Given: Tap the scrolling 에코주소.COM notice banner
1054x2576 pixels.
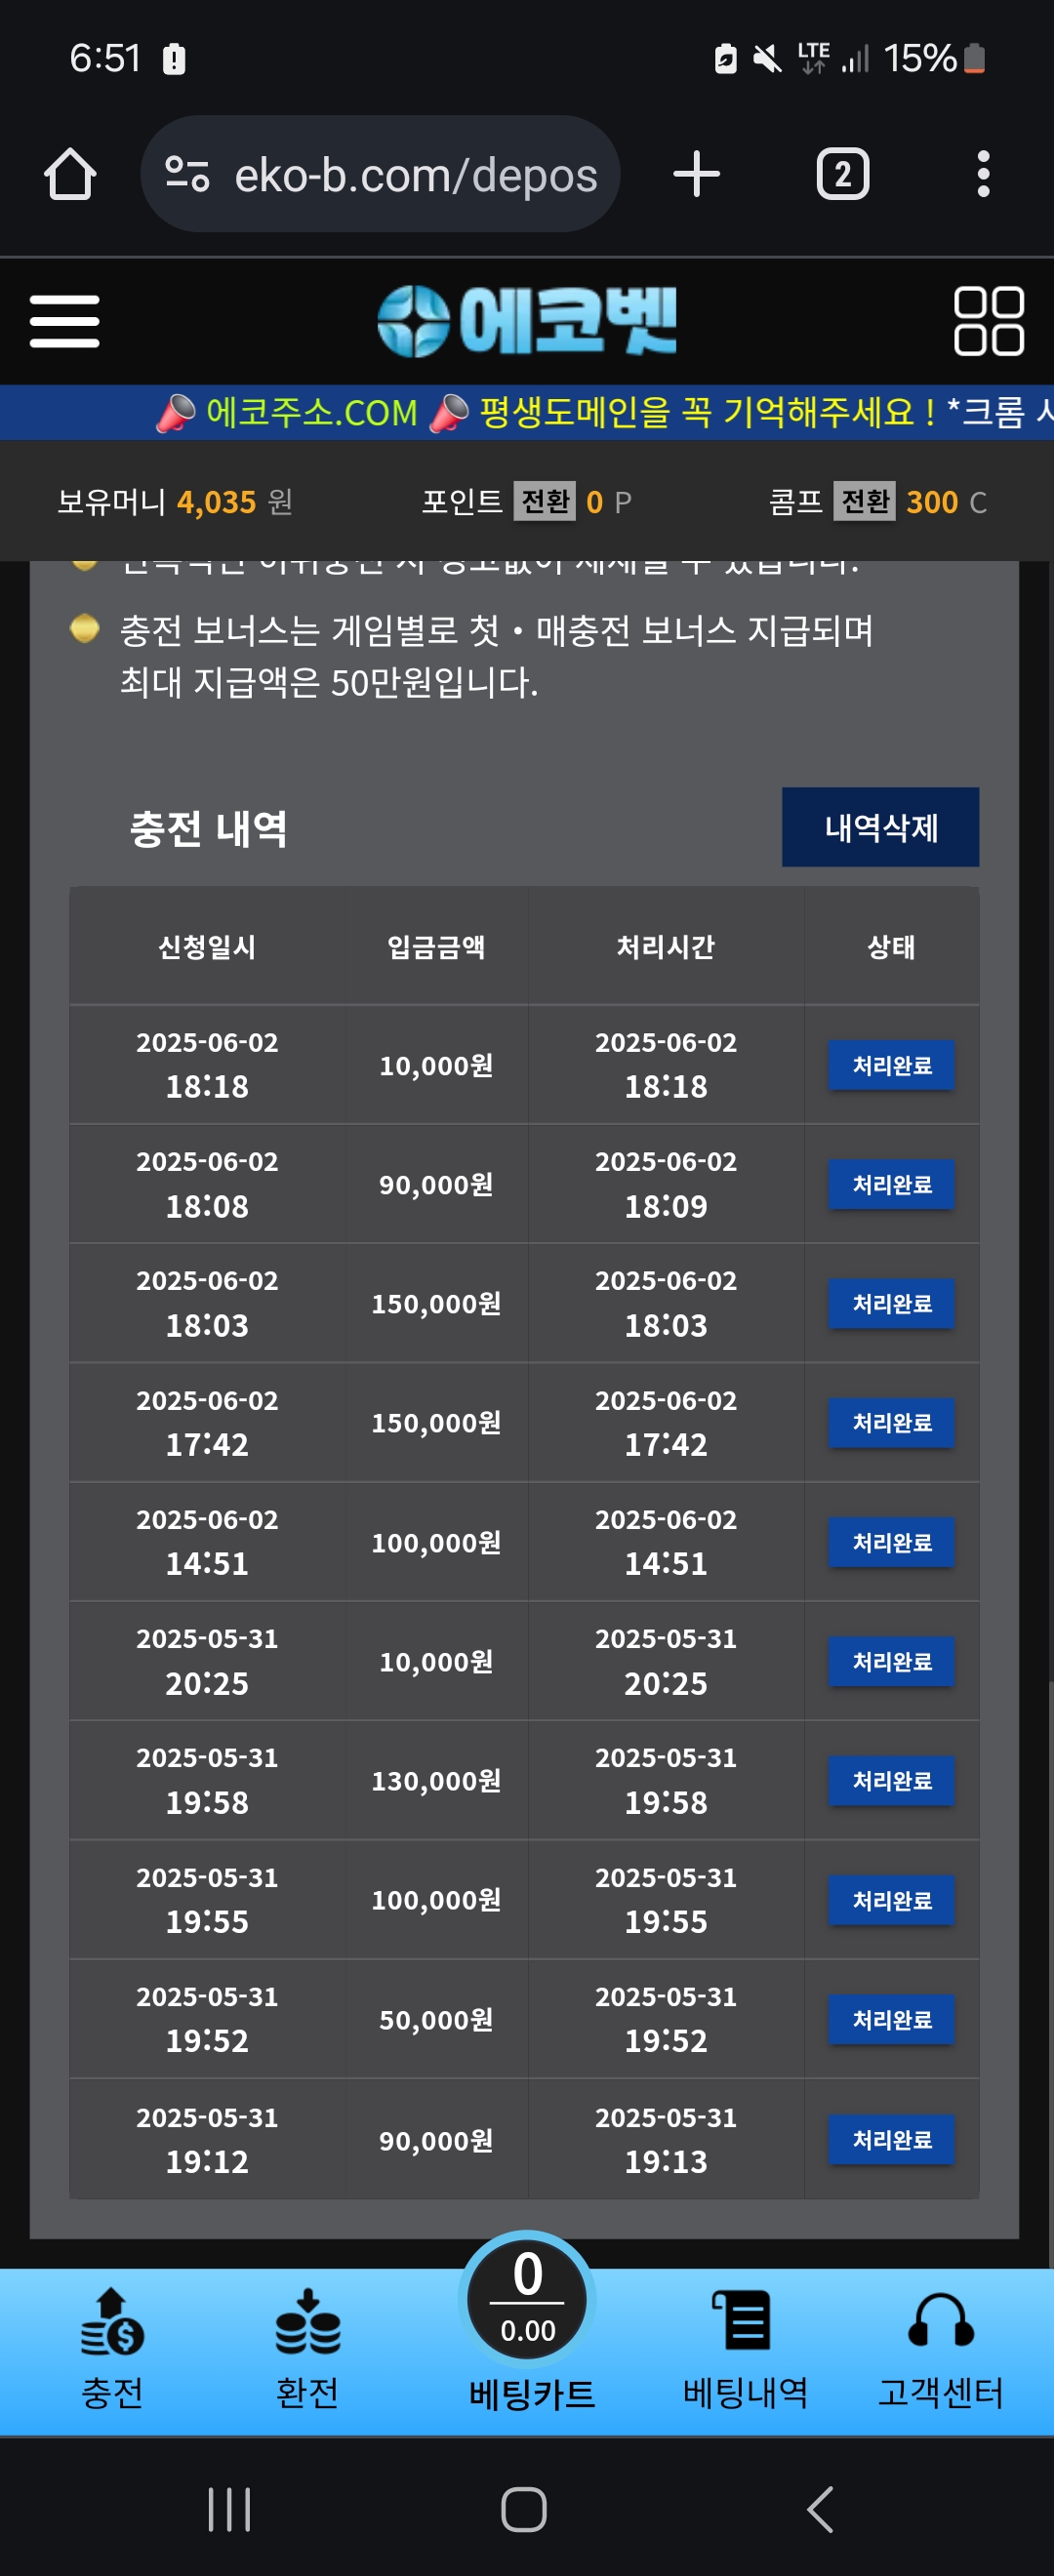Looking at the screenshot, I should tap(527, 412).
